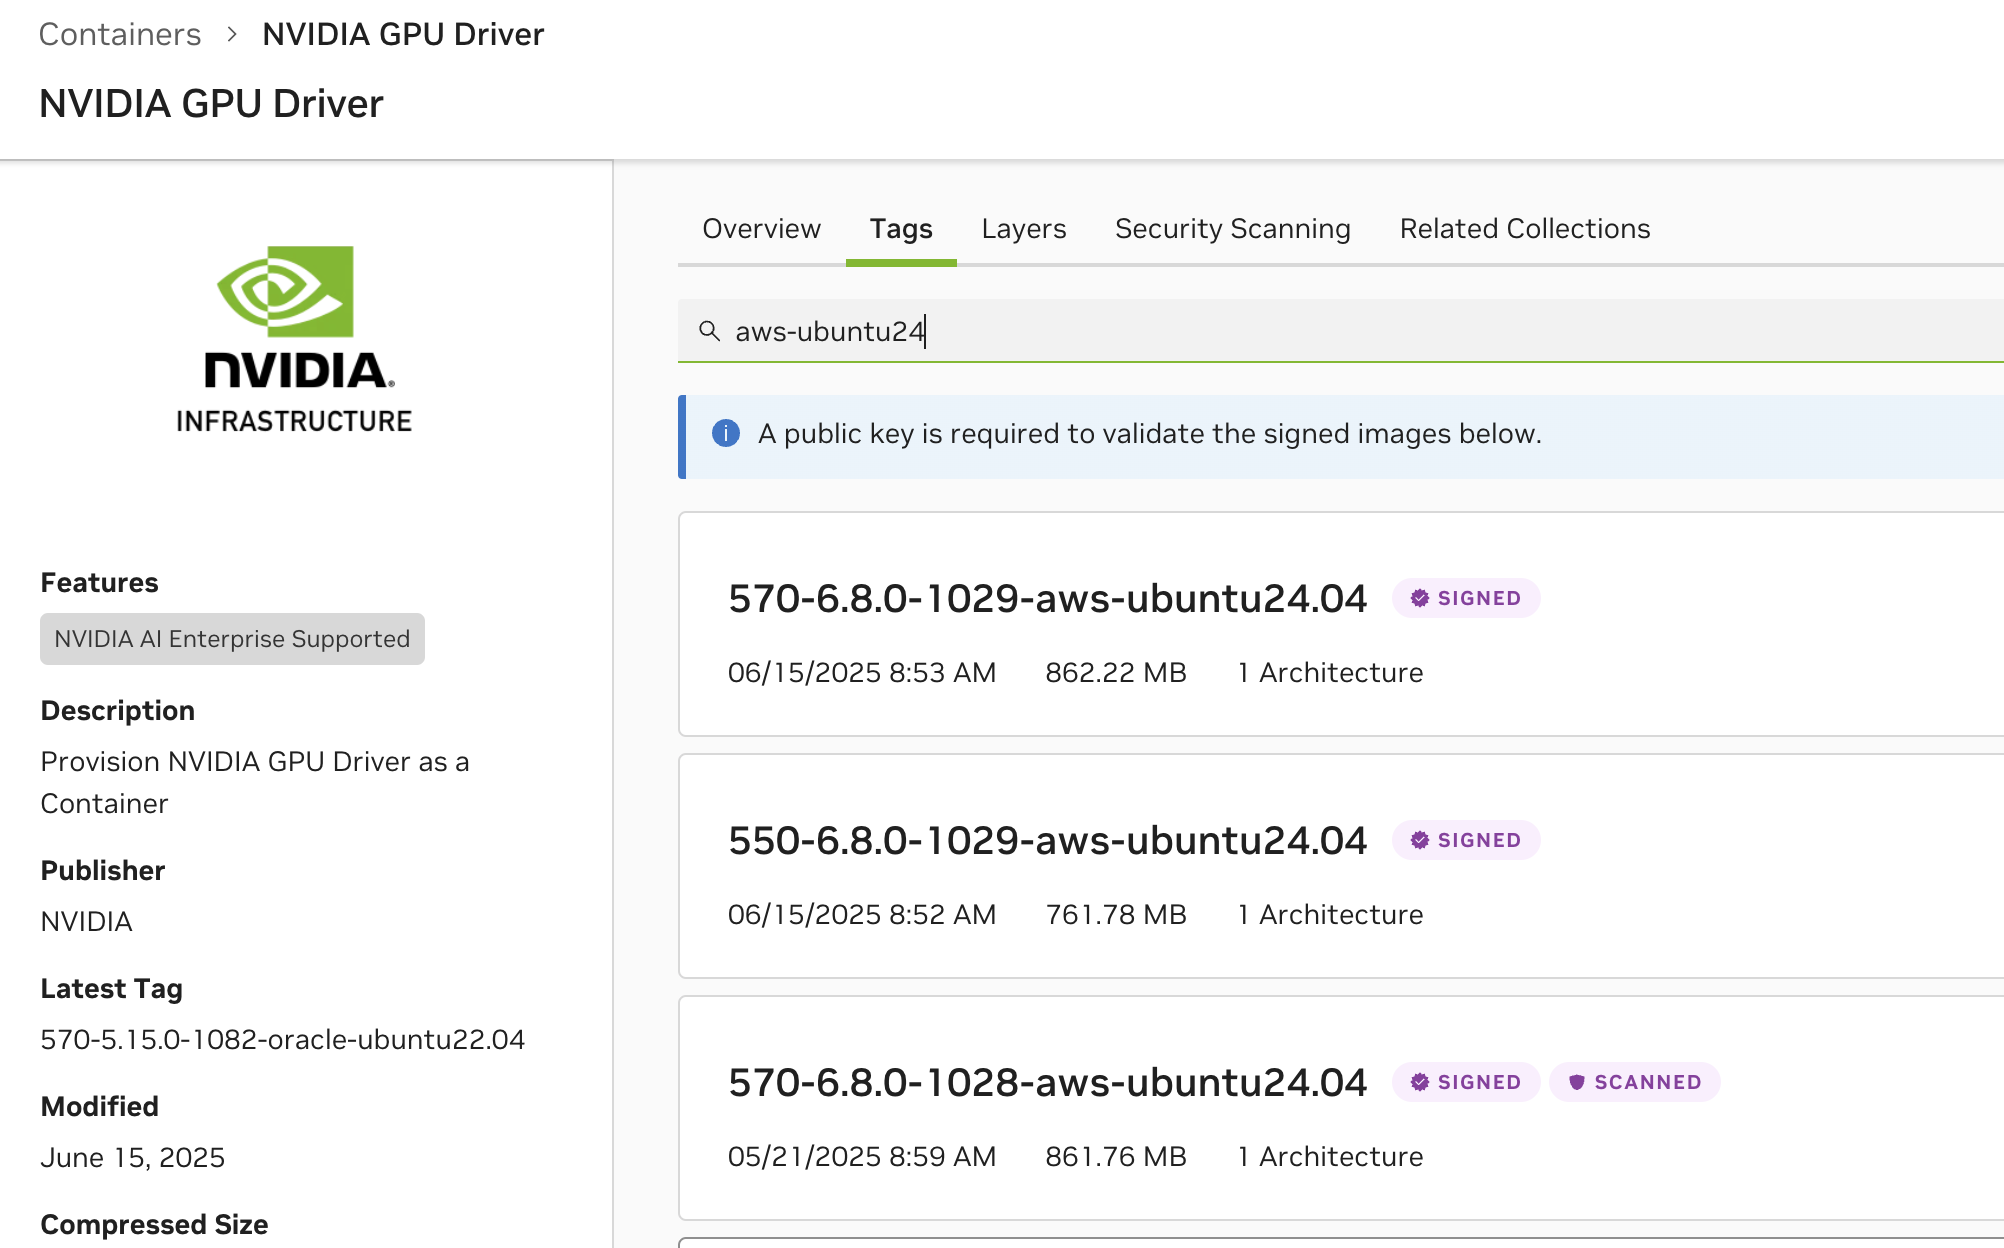
Task: View the Related Collections tab
Action: (1524, 229)
